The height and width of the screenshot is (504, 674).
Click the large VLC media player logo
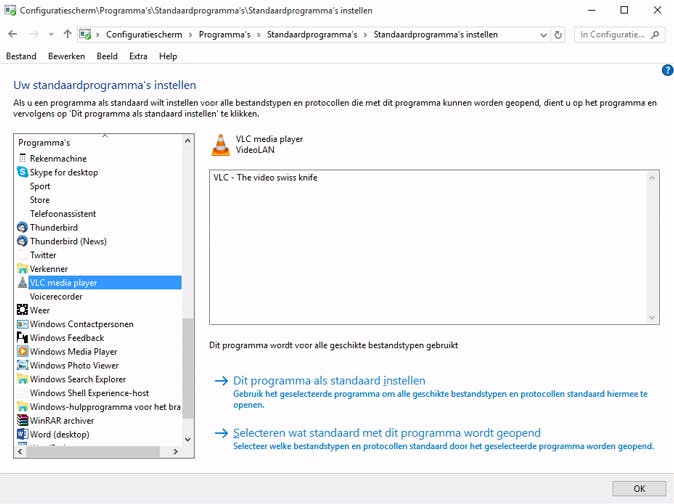pos(221,145)
